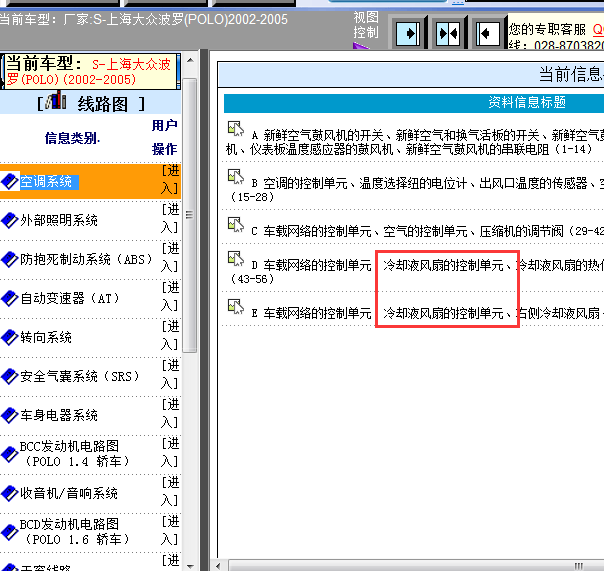Click [进入] for 收音机/音响系统

coord(170,492)
